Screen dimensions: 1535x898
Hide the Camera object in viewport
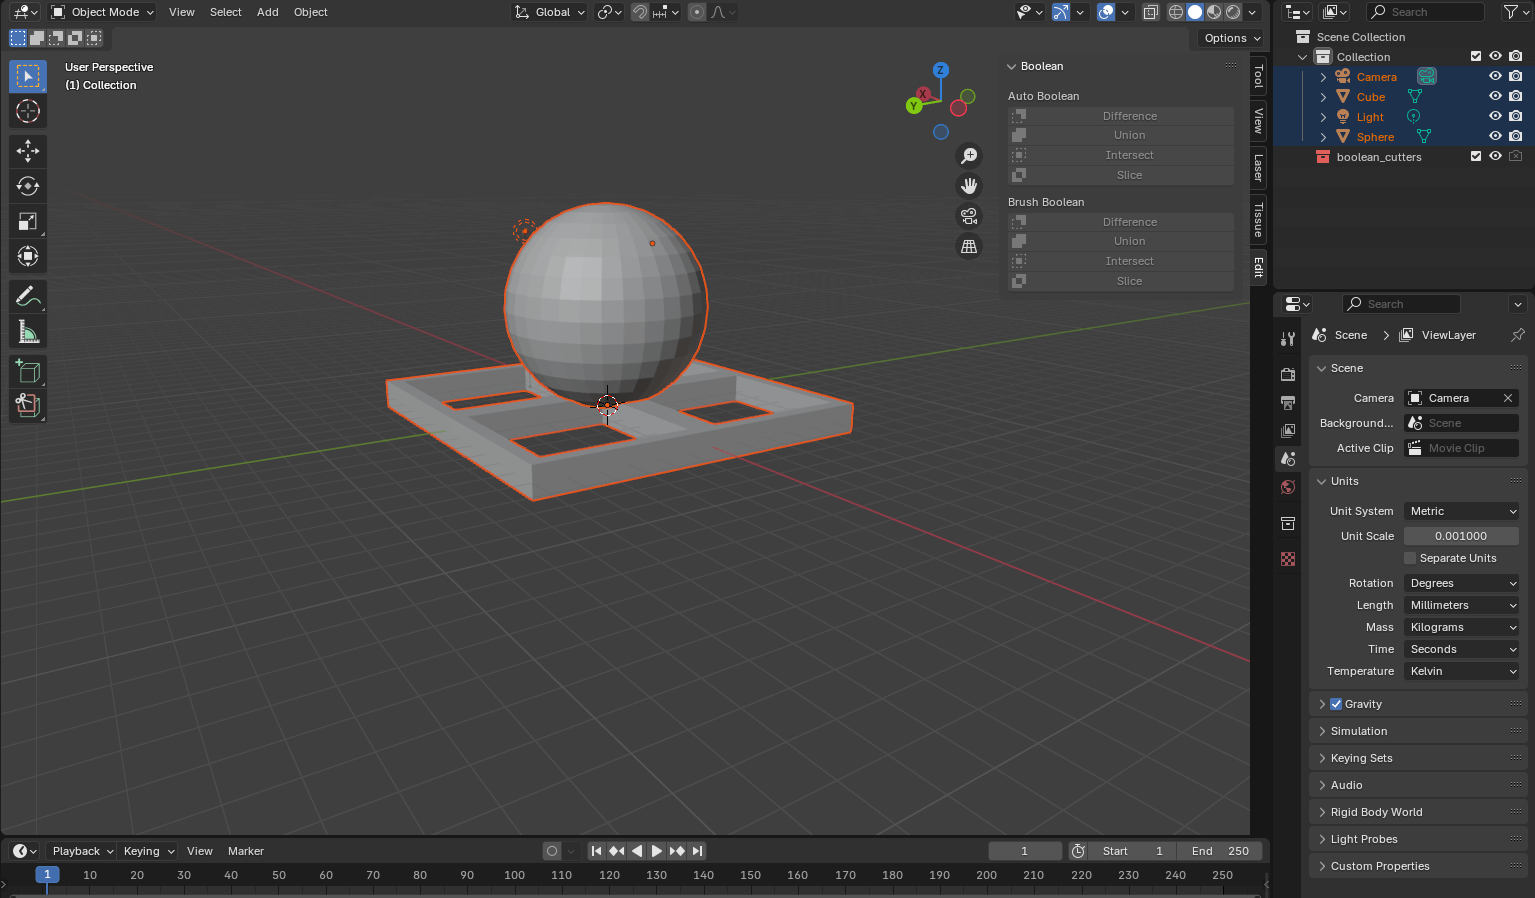[x=1495, y=76]
